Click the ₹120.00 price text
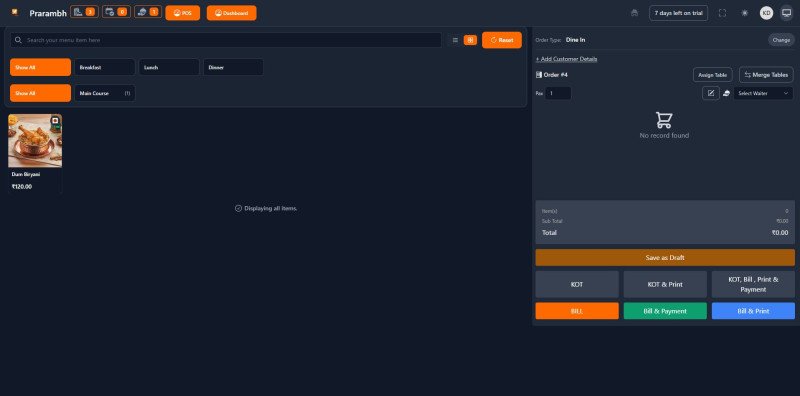This screenshot has height=396, width=800. click(22, 187)
